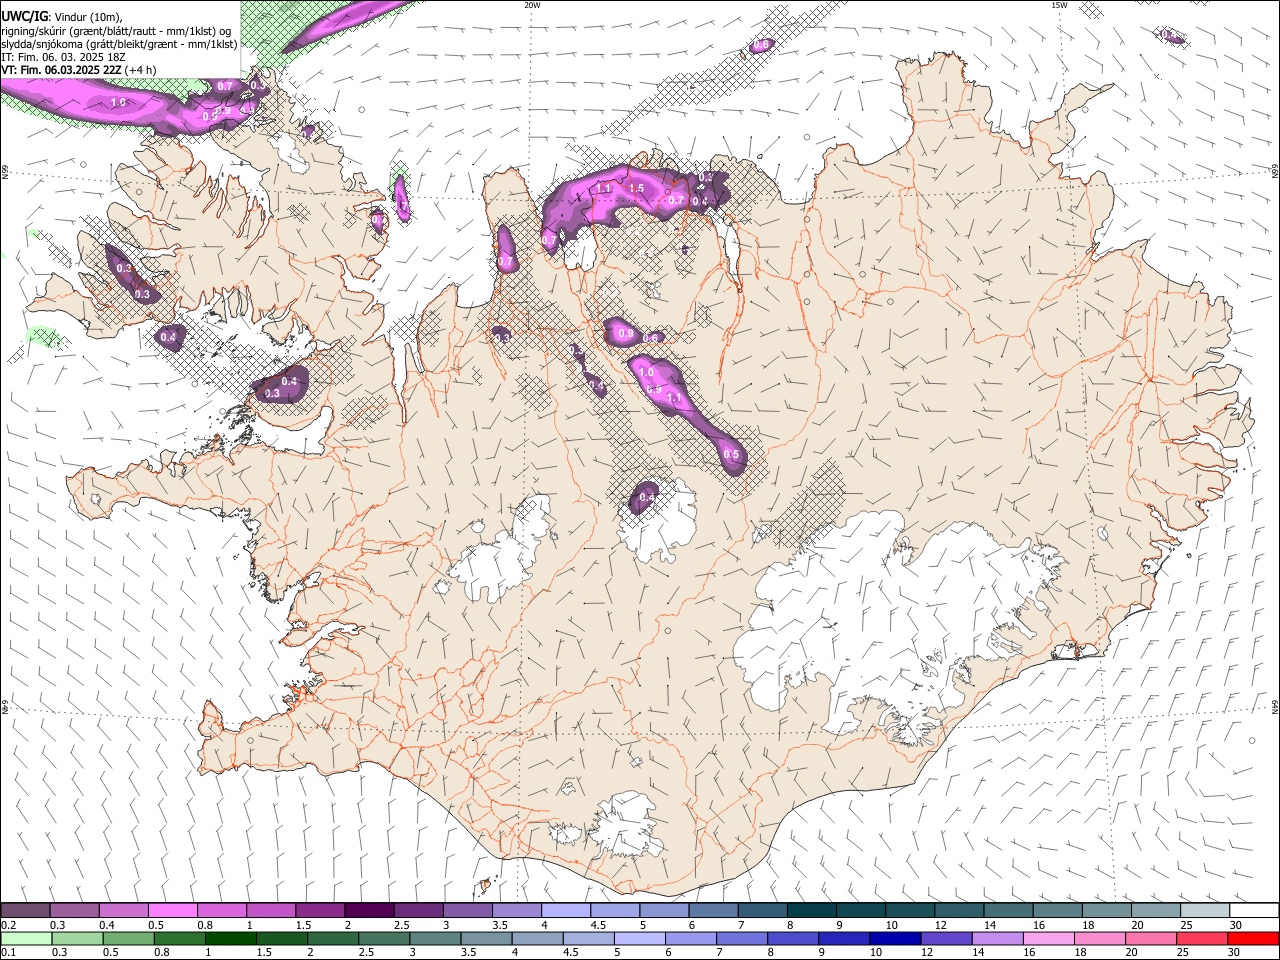Click the periwinkle 4–4.5 swatch, upper scale

(x=565, y=910)
